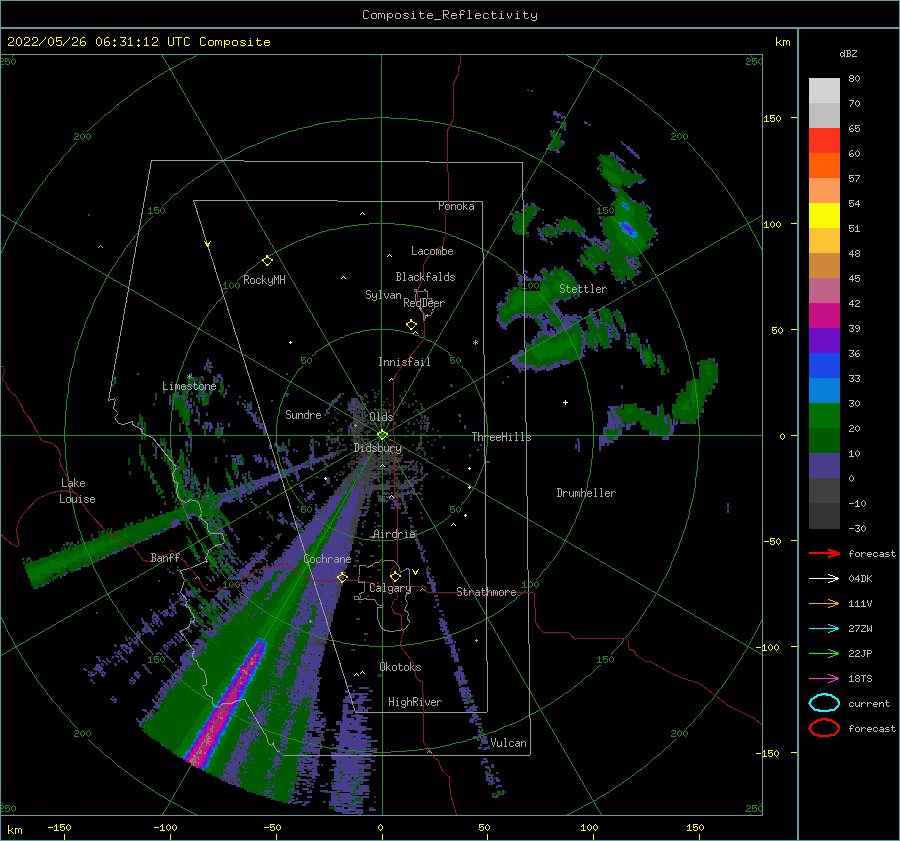Select the Sundre label
This screenshot has height=841, width=900.
click(303, 415)
